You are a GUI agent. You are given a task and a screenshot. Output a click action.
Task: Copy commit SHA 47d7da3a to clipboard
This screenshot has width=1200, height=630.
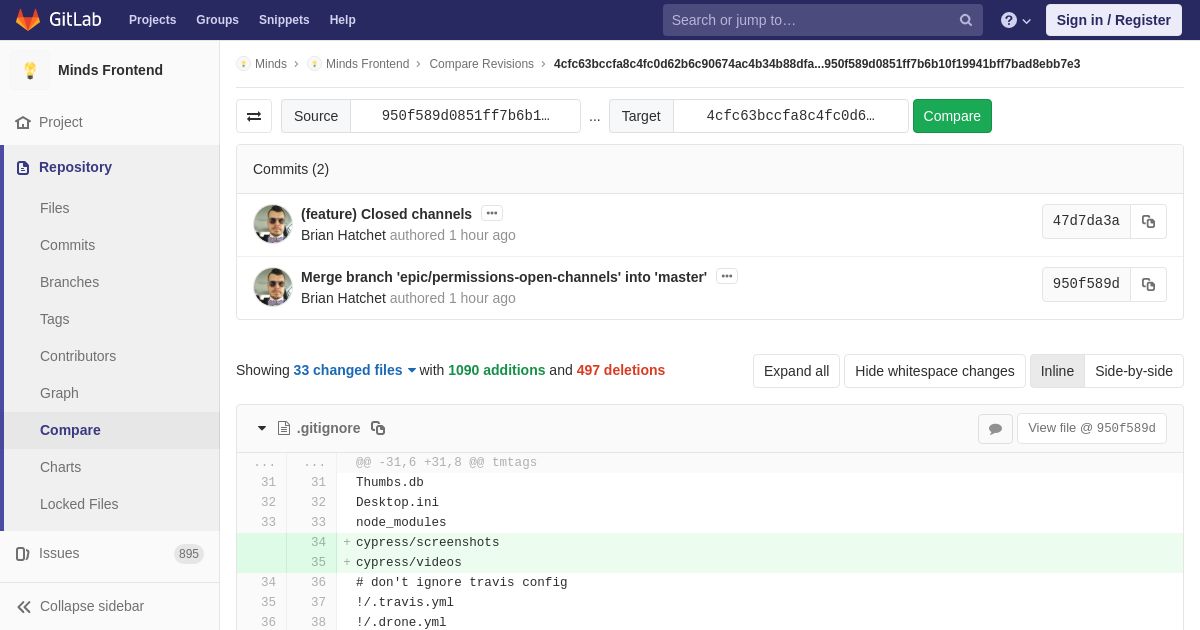[1148, 221]
